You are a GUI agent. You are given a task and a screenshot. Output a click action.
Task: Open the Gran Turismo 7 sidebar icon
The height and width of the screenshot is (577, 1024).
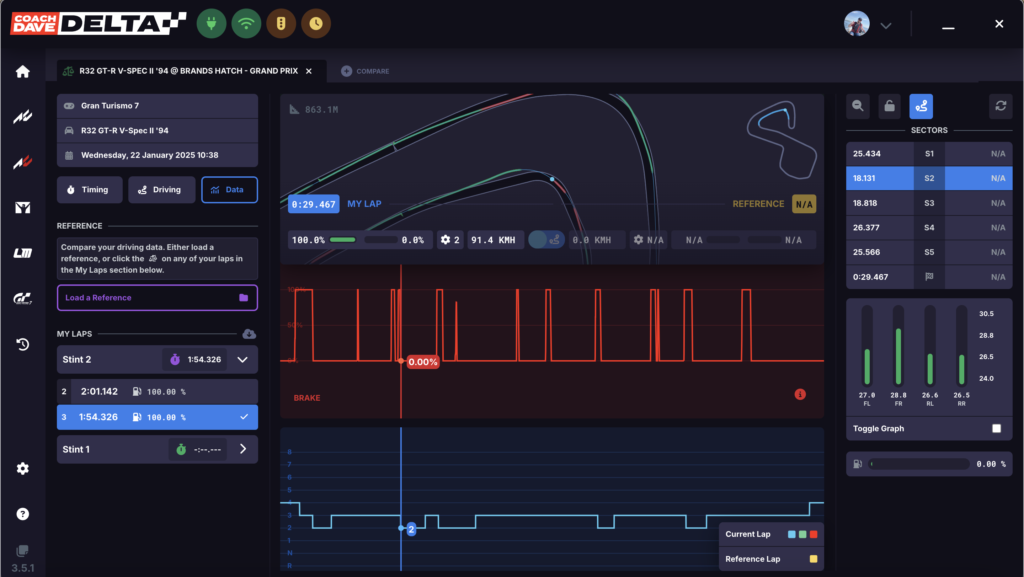point(23,298)
